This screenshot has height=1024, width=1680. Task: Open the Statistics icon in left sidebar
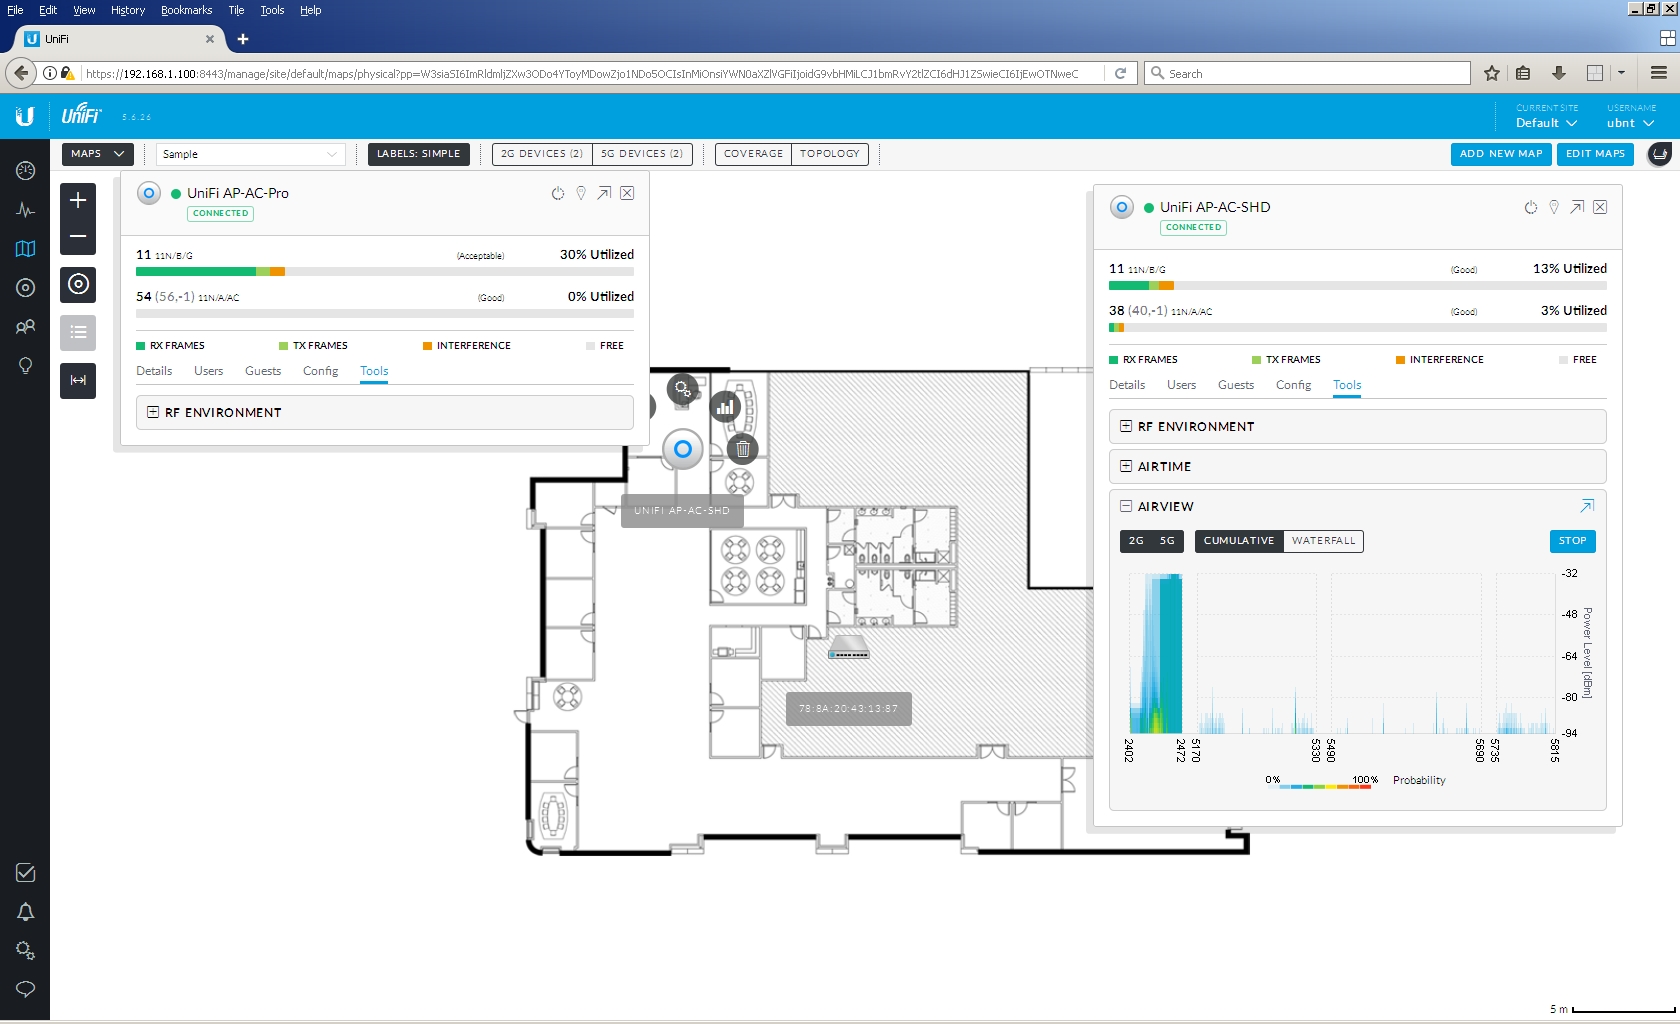(26, 210)
